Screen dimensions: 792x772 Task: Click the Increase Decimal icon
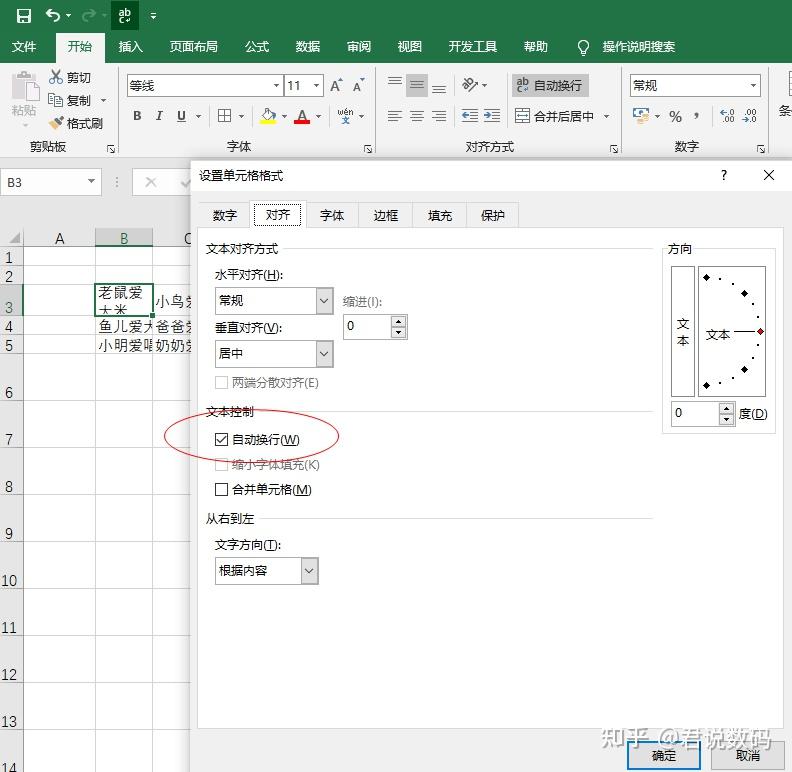coord(727,116)
